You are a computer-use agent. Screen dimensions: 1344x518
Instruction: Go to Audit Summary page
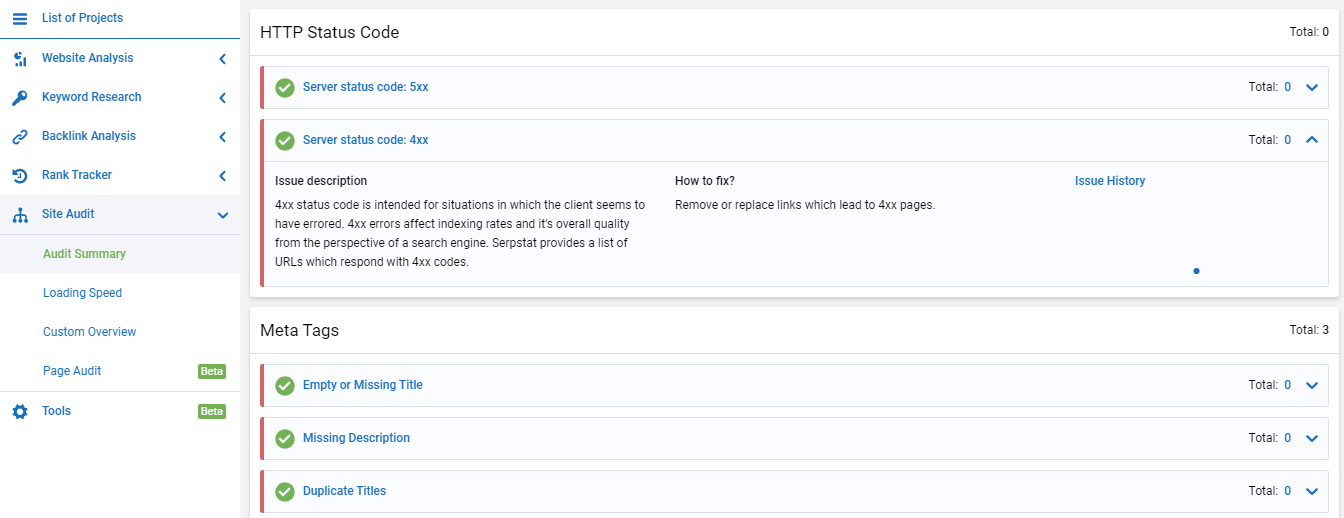(84, 254)
